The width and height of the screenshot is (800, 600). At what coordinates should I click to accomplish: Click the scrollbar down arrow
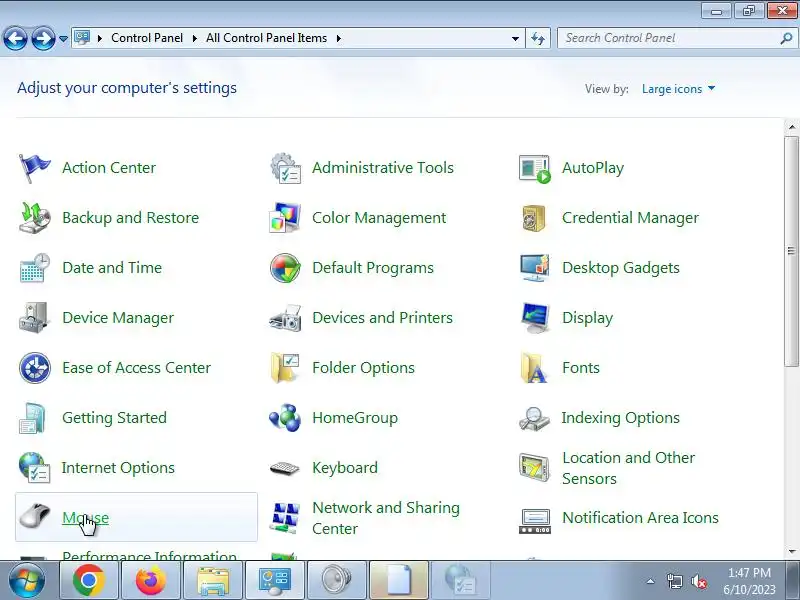tap(791, 552)
